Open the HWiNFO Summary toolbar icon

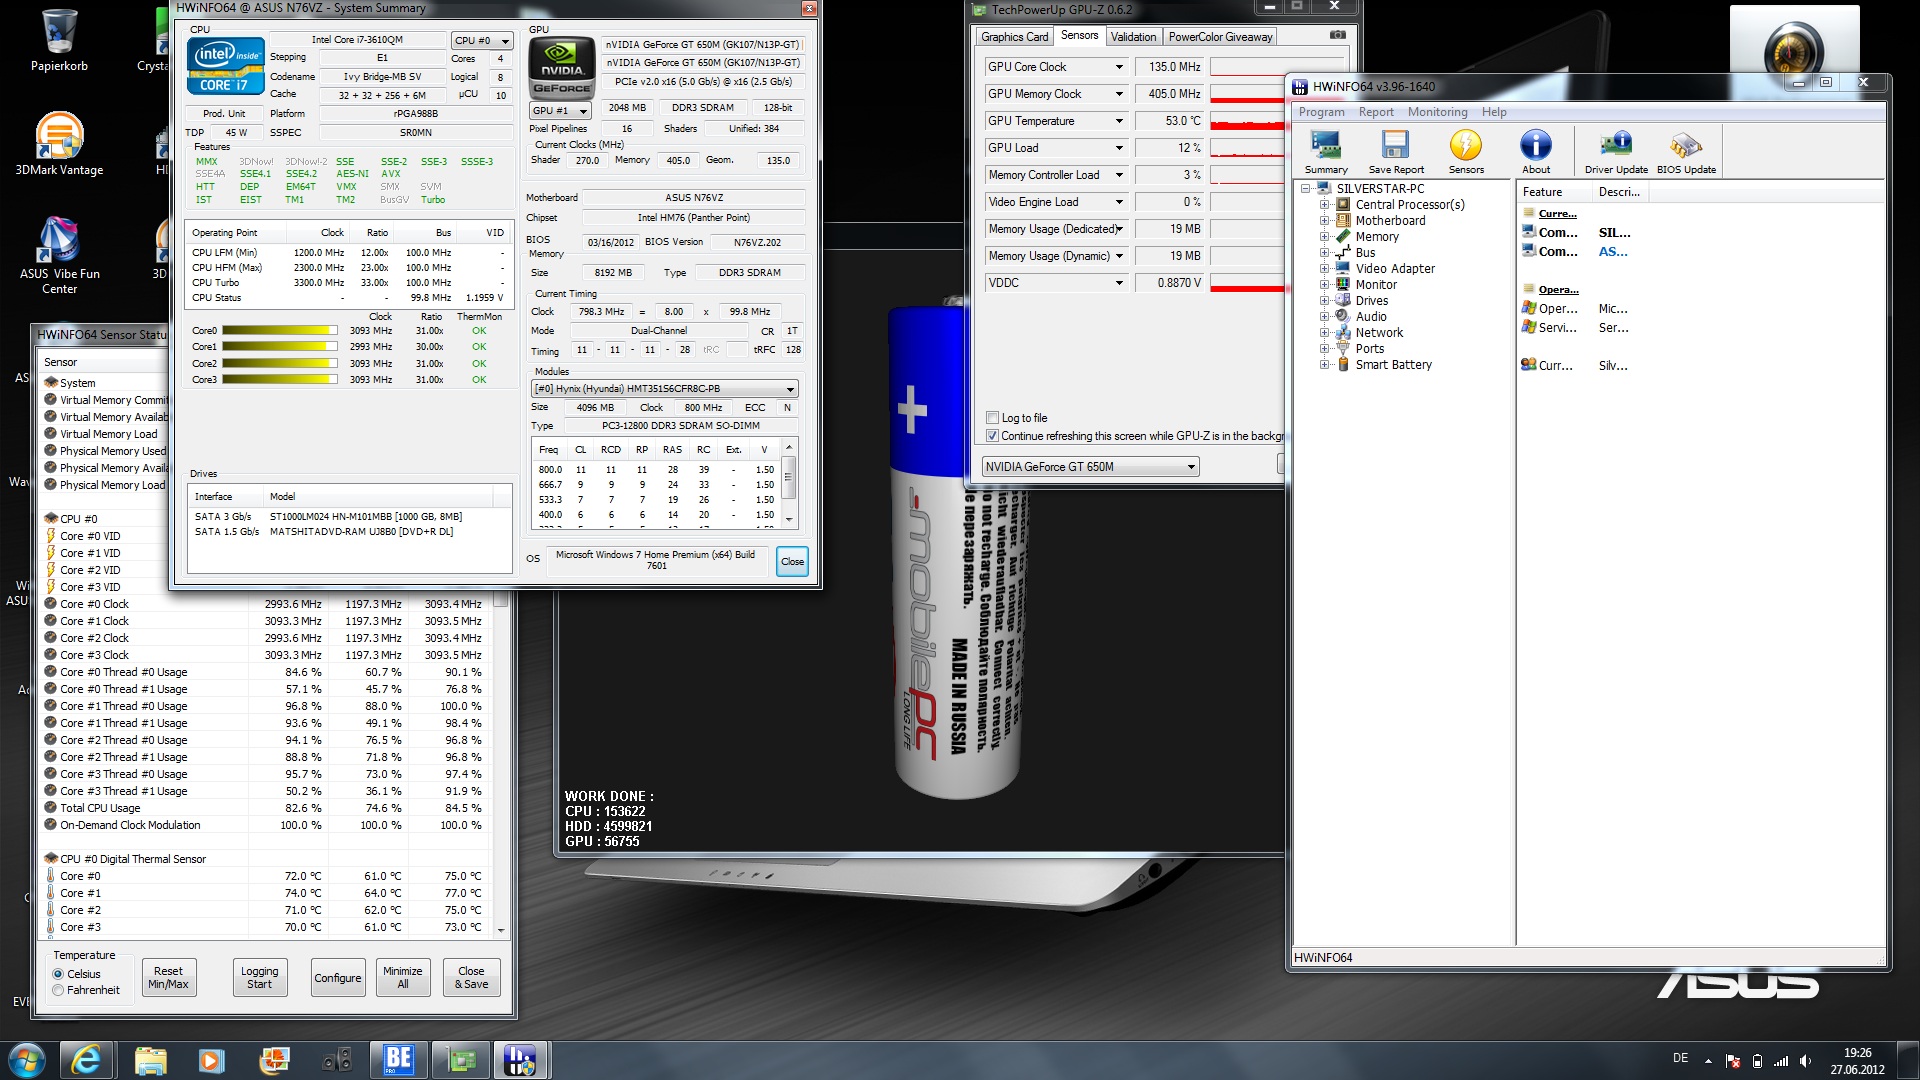(x=1326, y=147)
